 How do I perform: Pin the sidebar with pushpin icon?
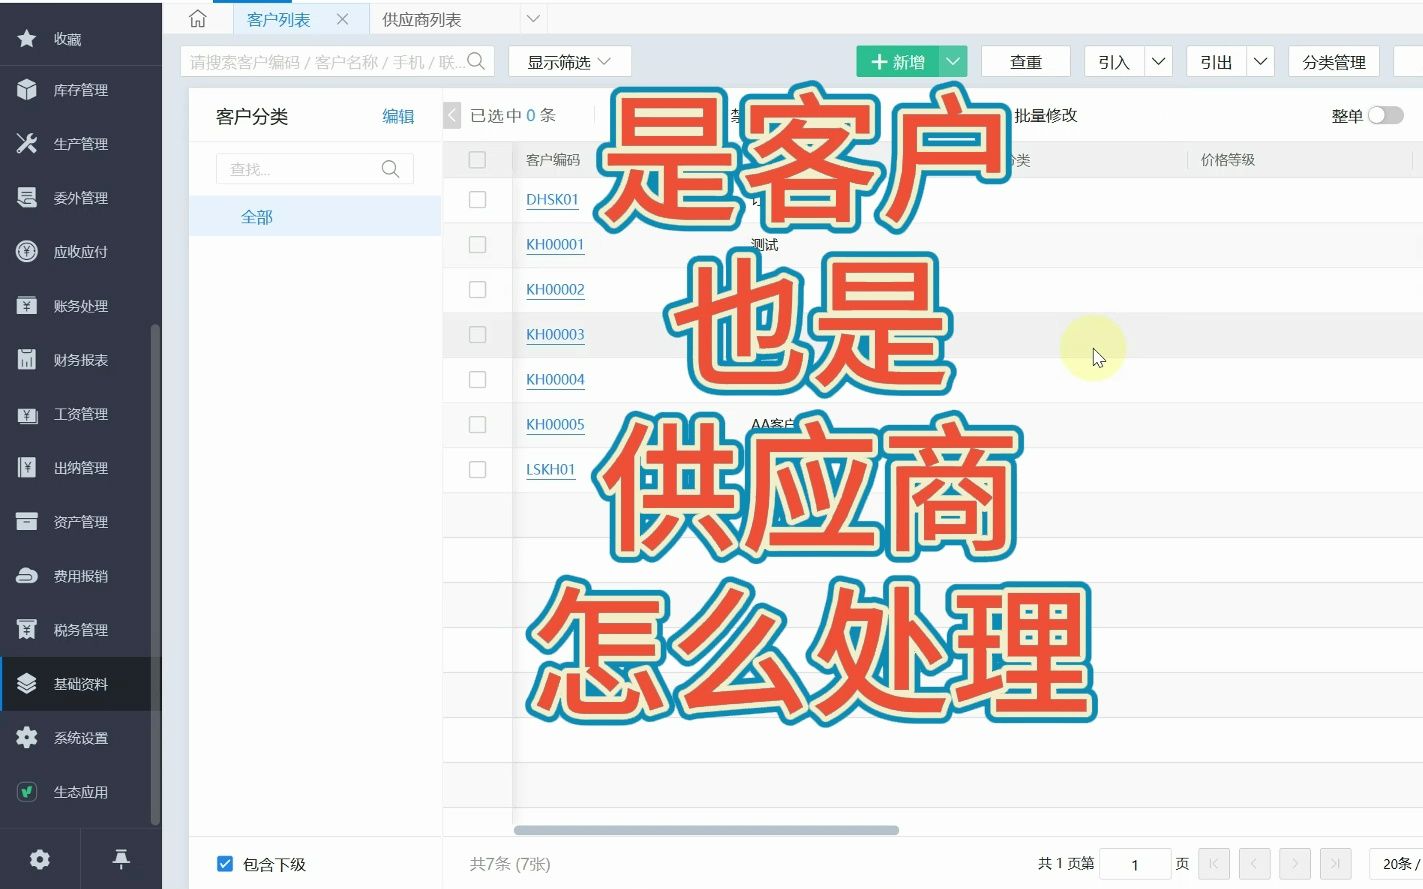121,859
